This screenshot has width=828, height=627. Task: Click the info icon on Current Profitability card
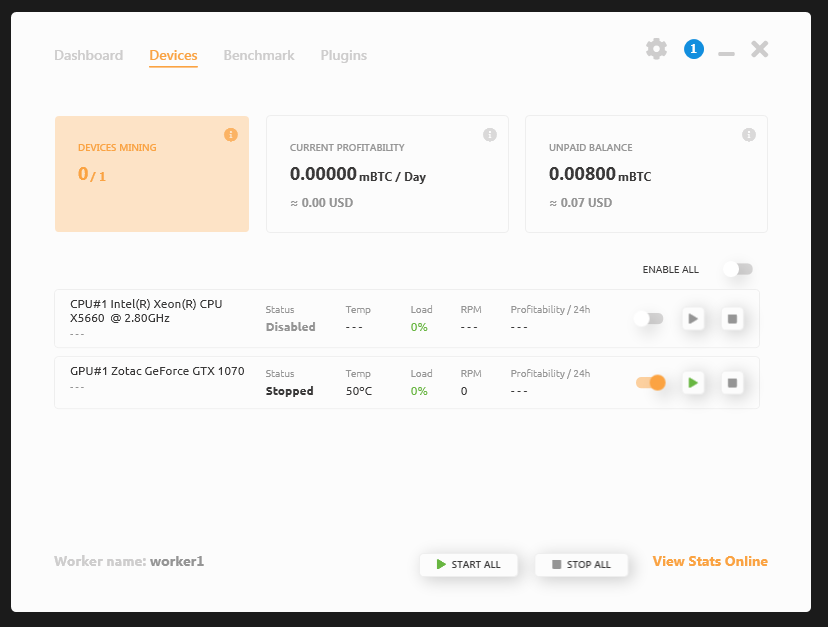point(490,134)
